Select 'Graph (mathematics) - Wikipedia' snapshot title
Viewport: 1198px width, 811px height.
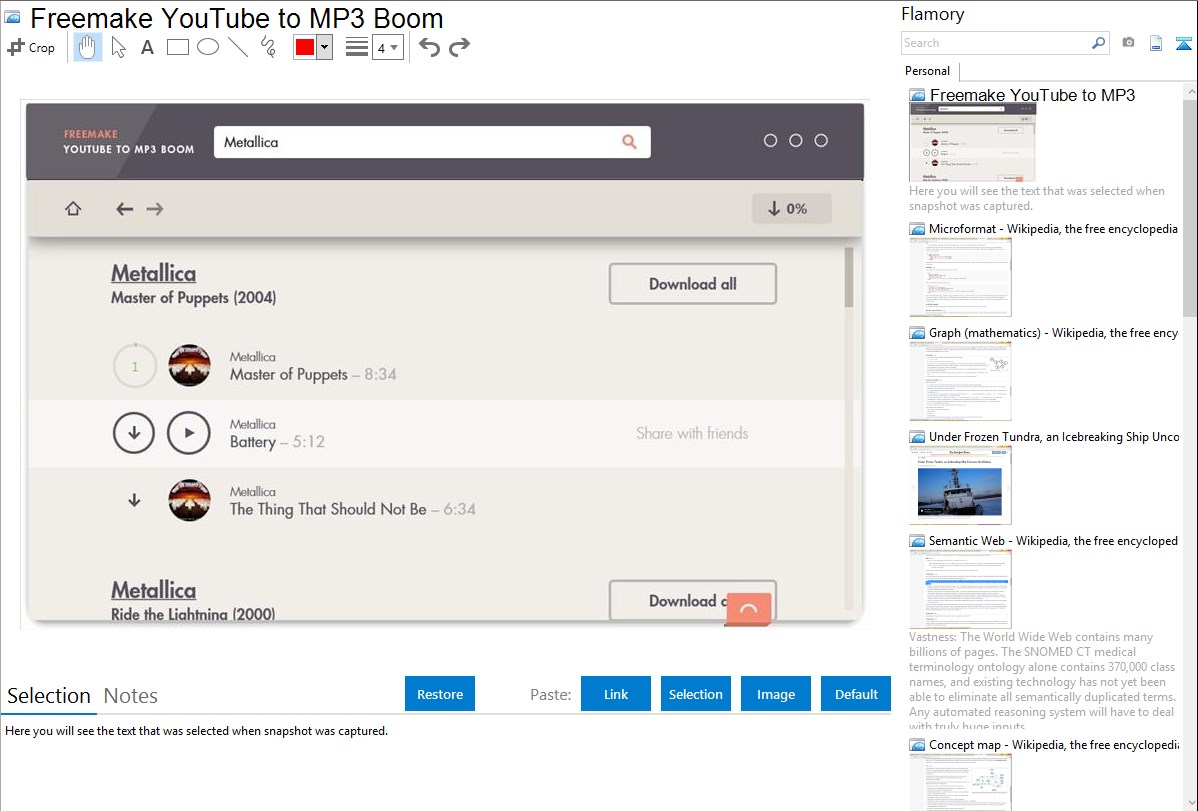(x=1053, y=333)
